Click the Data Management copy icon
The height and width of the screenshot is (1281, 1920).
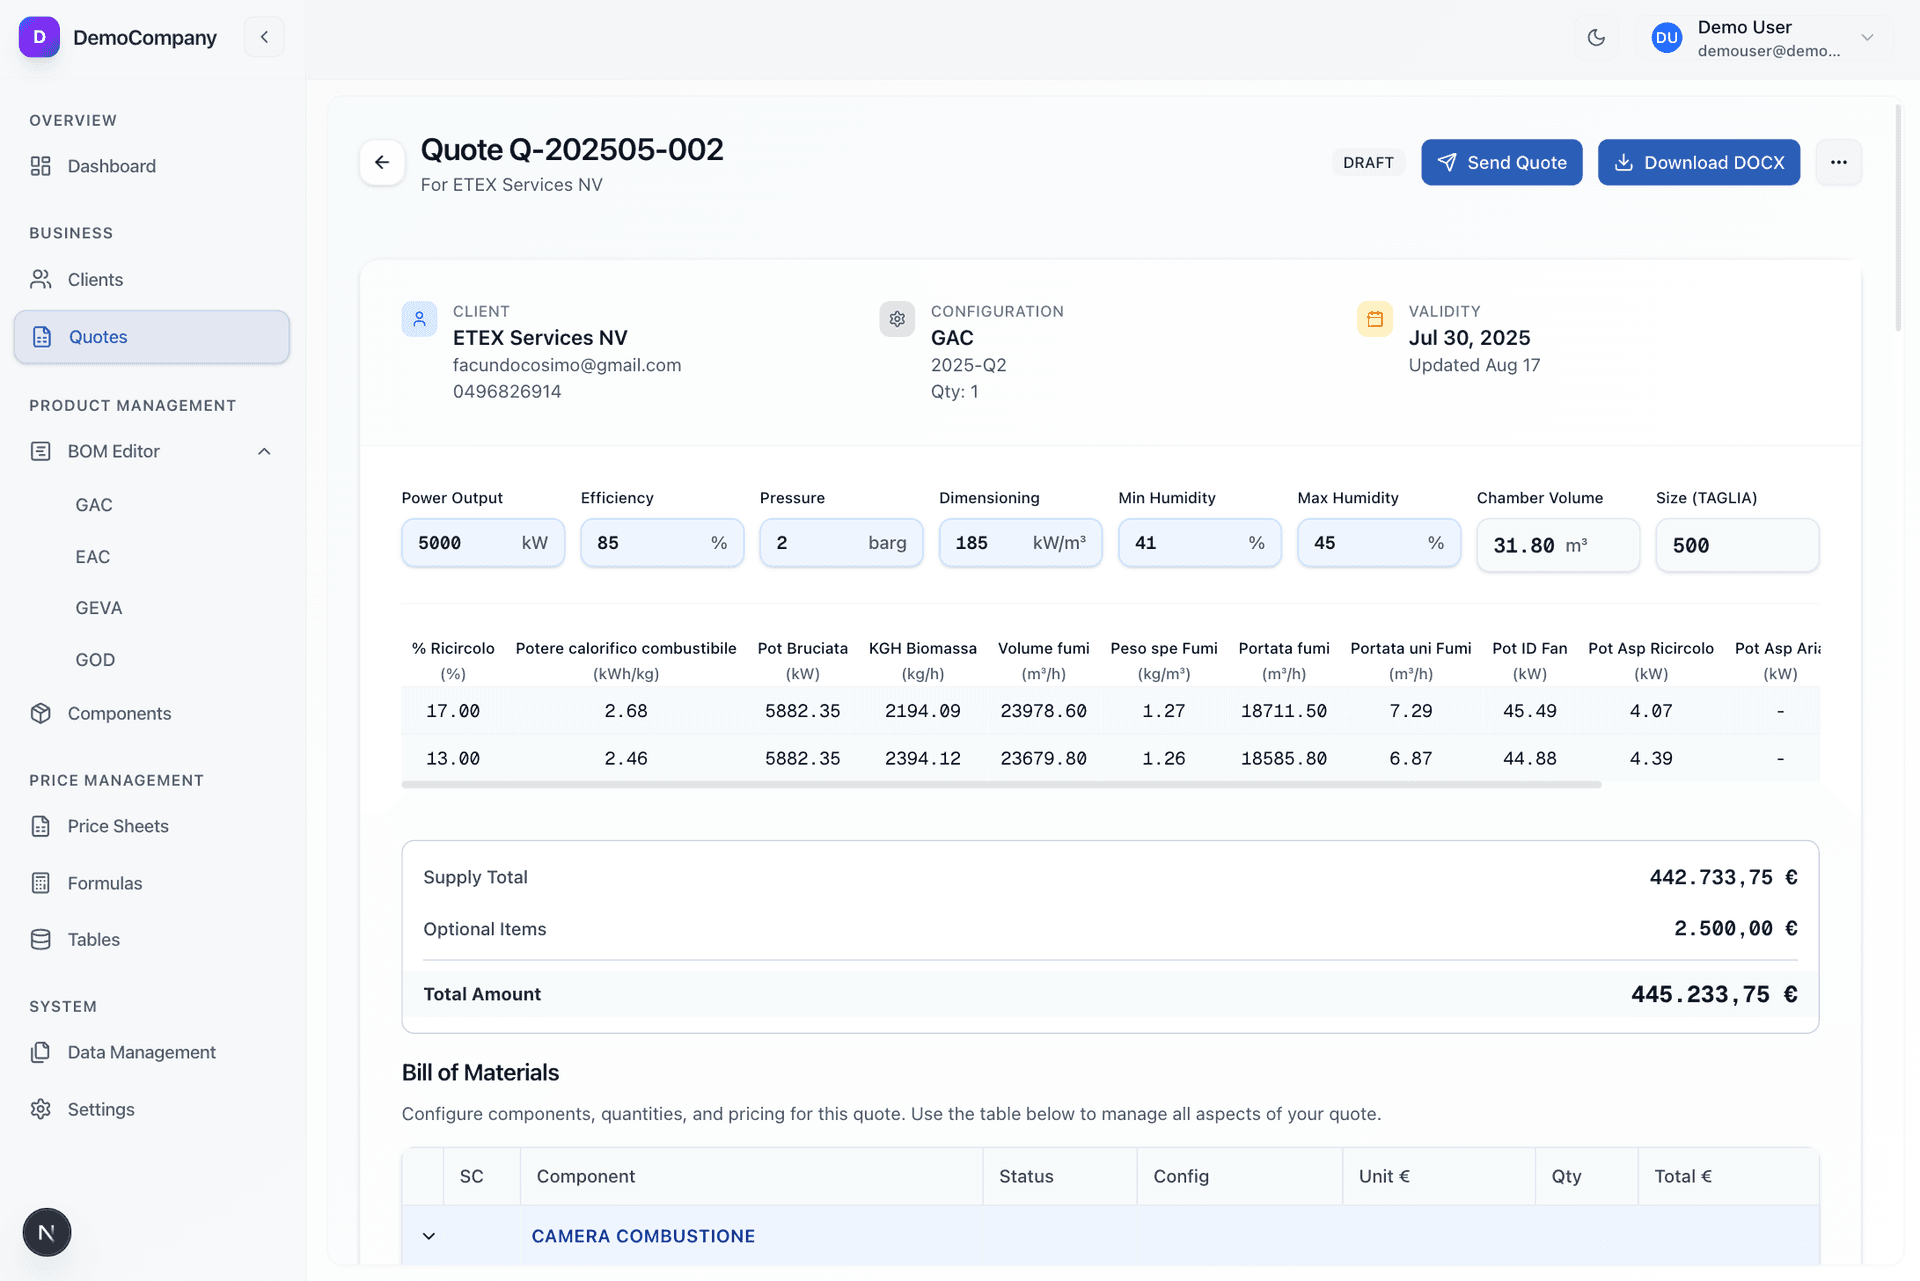click(40, 1052)
